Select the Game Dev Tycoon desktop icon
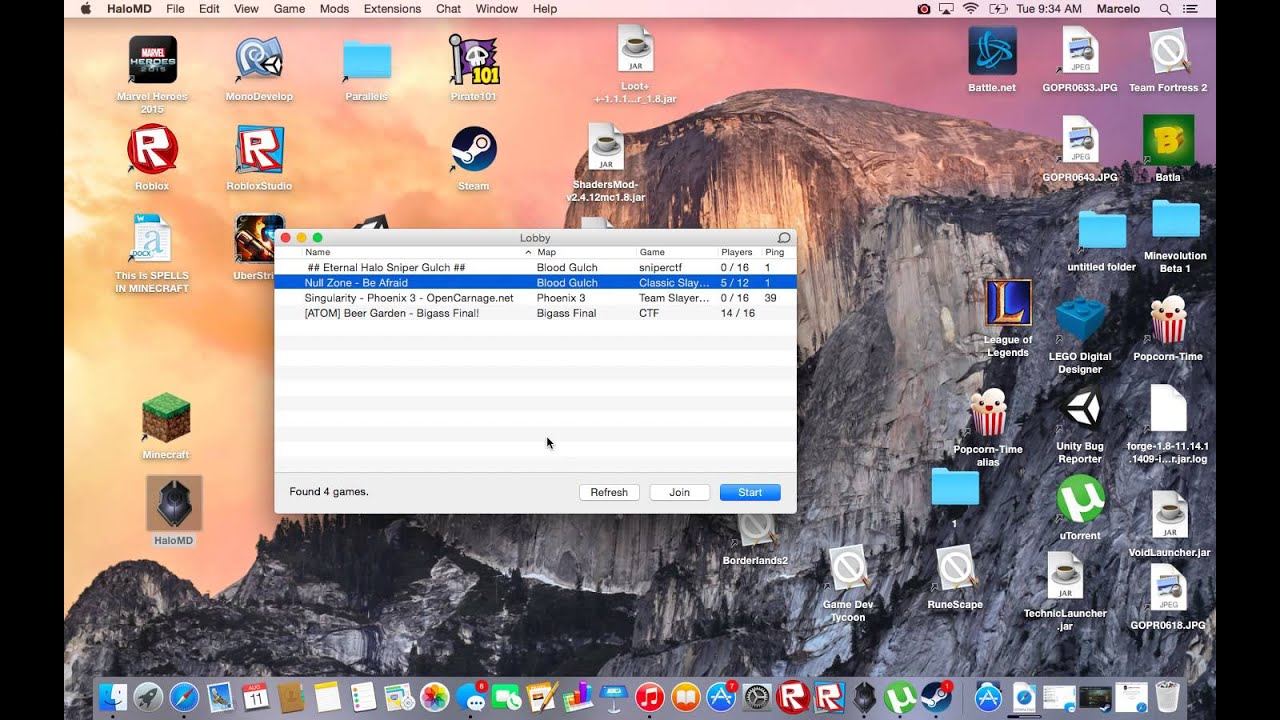Image resolution: width=1280 pixels, height=720 pixels. click(x=848, y=568)
